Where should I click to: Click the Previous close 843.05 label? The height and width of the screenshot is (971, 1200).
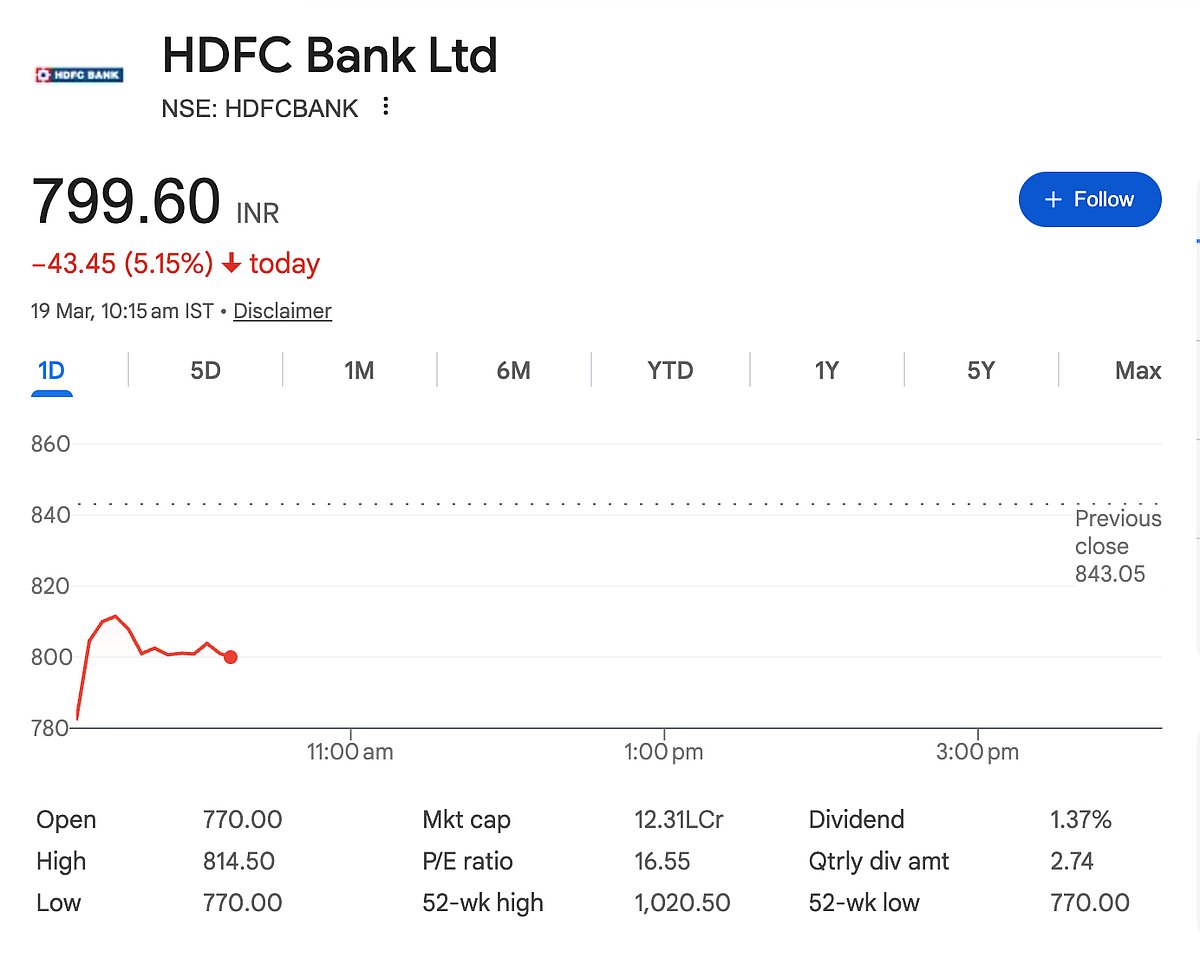pos(1117,546)
